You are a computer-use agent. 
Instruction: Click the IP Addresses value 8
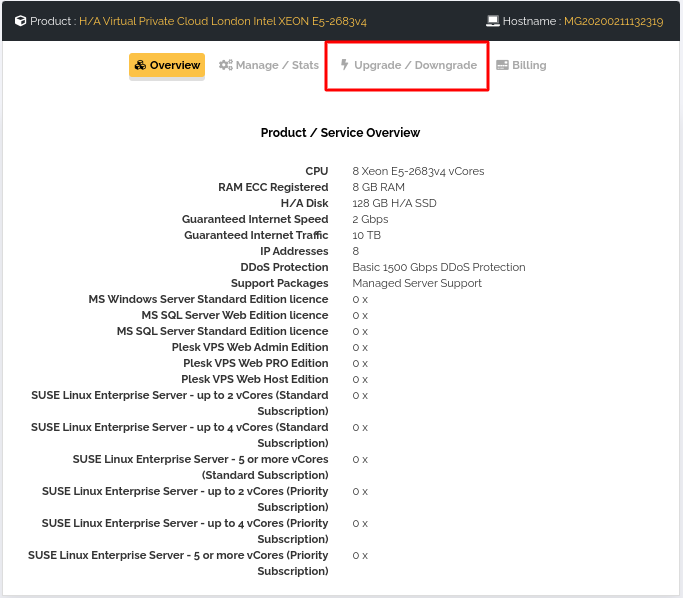coord(356,251)
